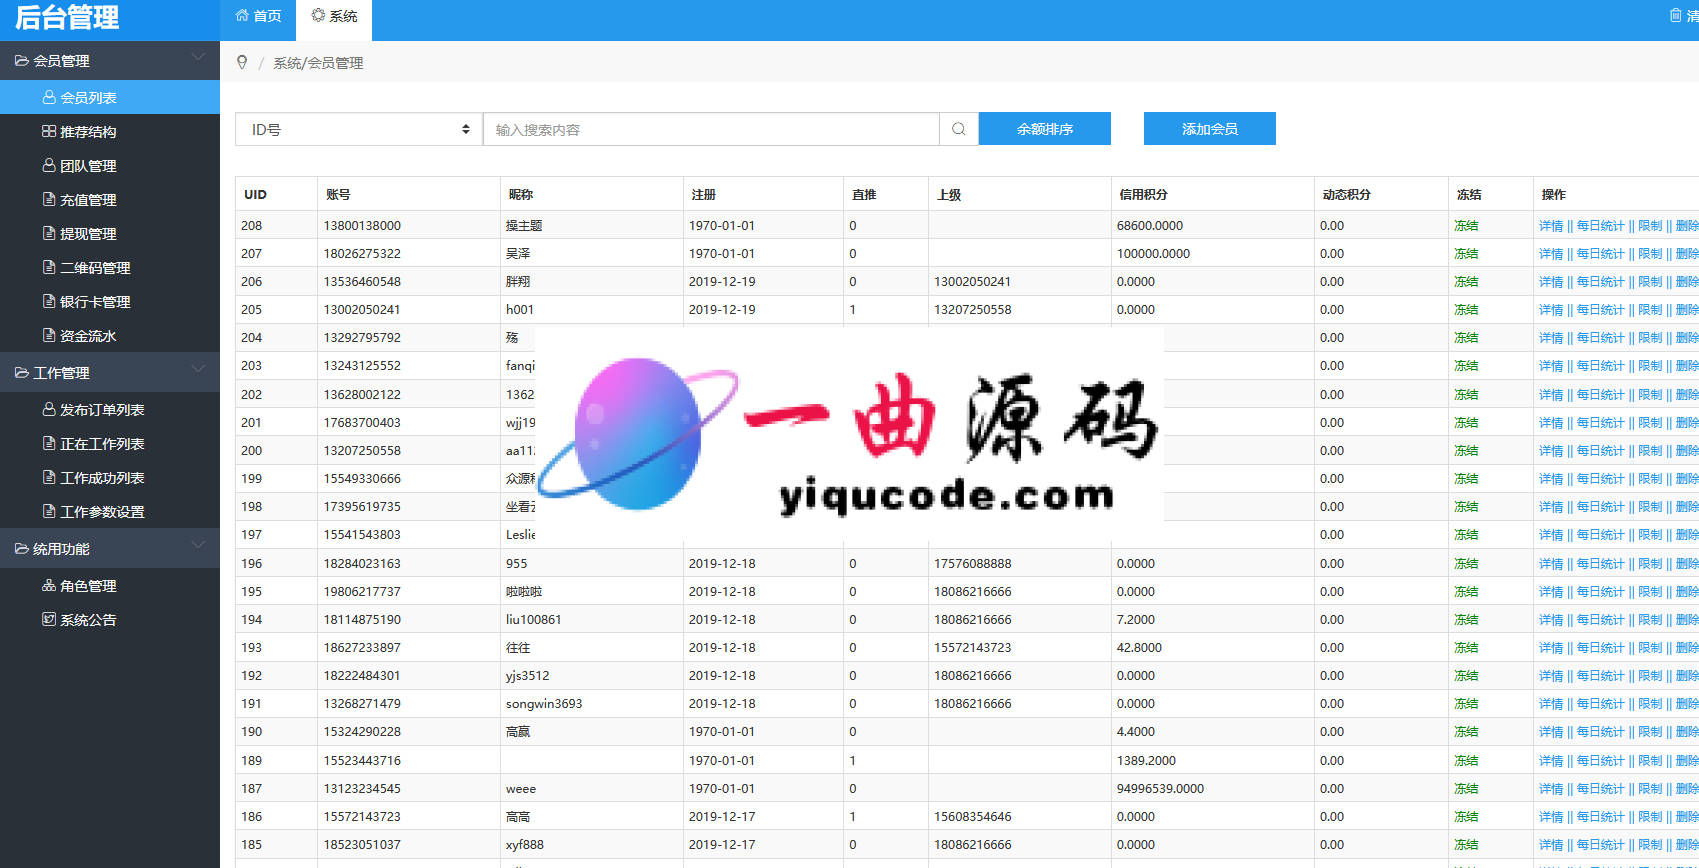Click the 后台管理 logo title

(x=67, y=18)
